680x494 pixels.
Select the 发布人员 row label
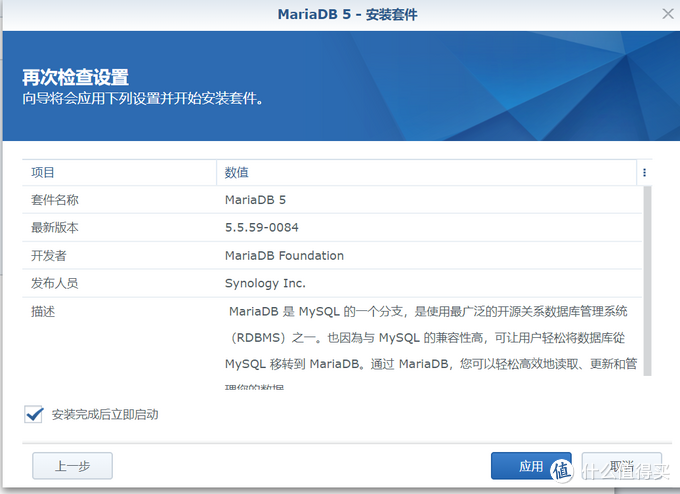click(x=55, y=283)
